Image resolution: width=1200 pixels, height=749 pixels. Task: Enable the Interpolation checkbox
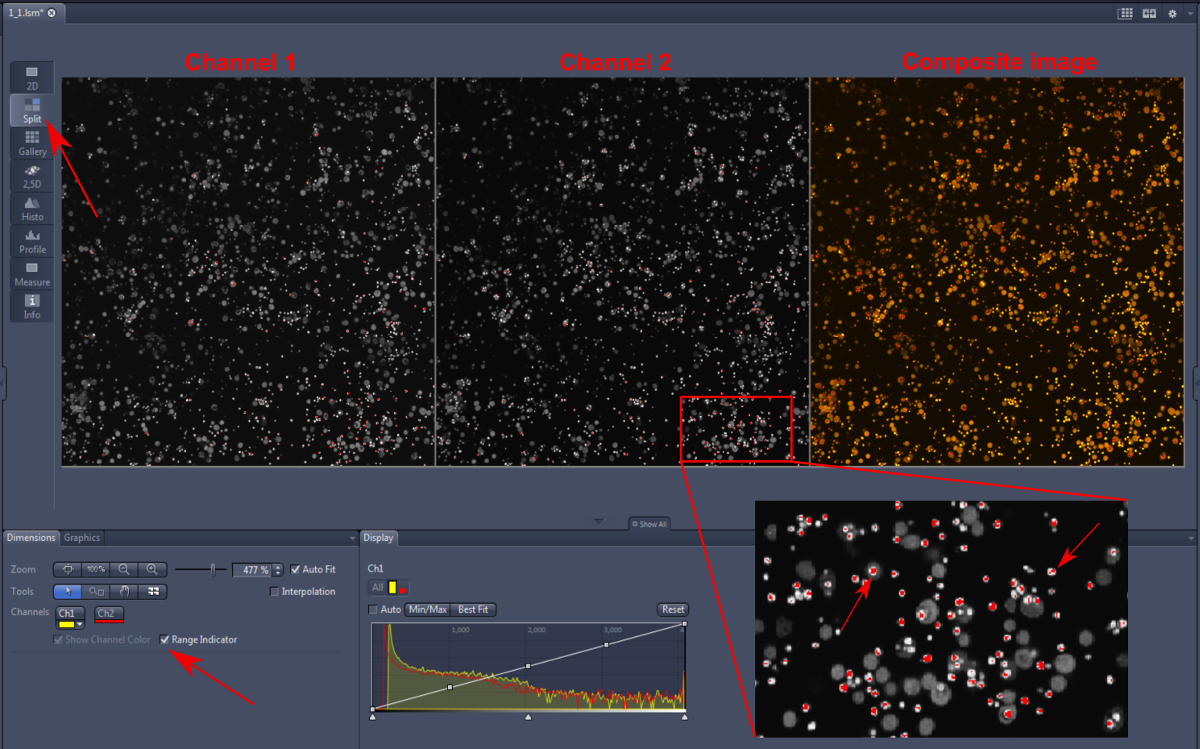(x=274, y=592)
